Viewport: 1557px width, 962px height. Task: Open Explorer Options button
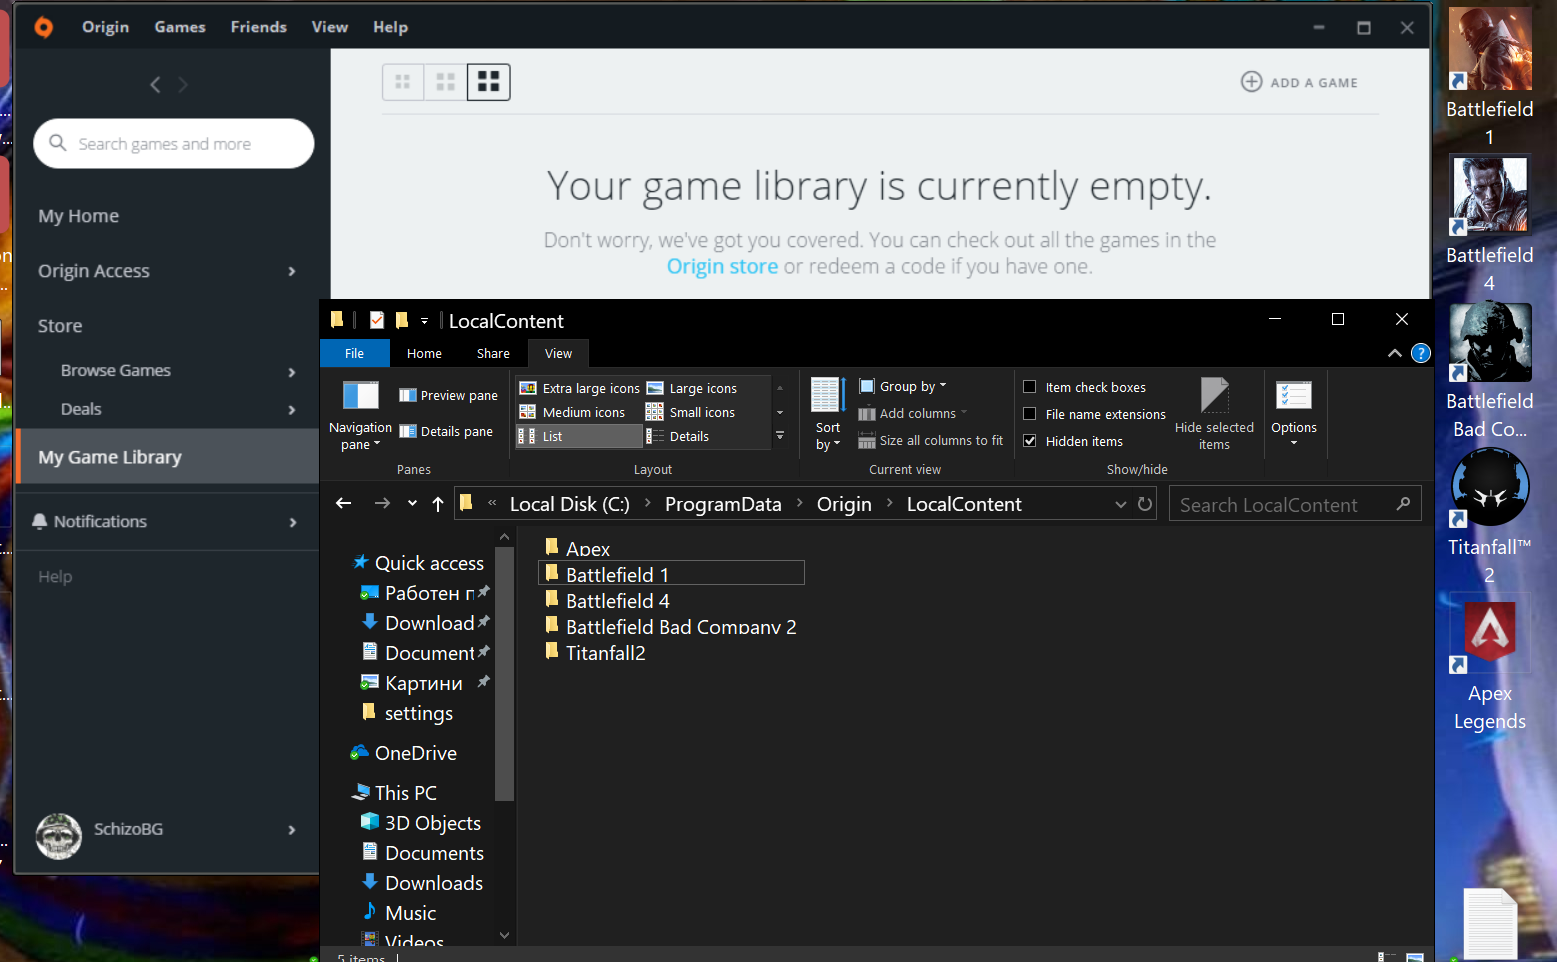(x=1294, y=414)
